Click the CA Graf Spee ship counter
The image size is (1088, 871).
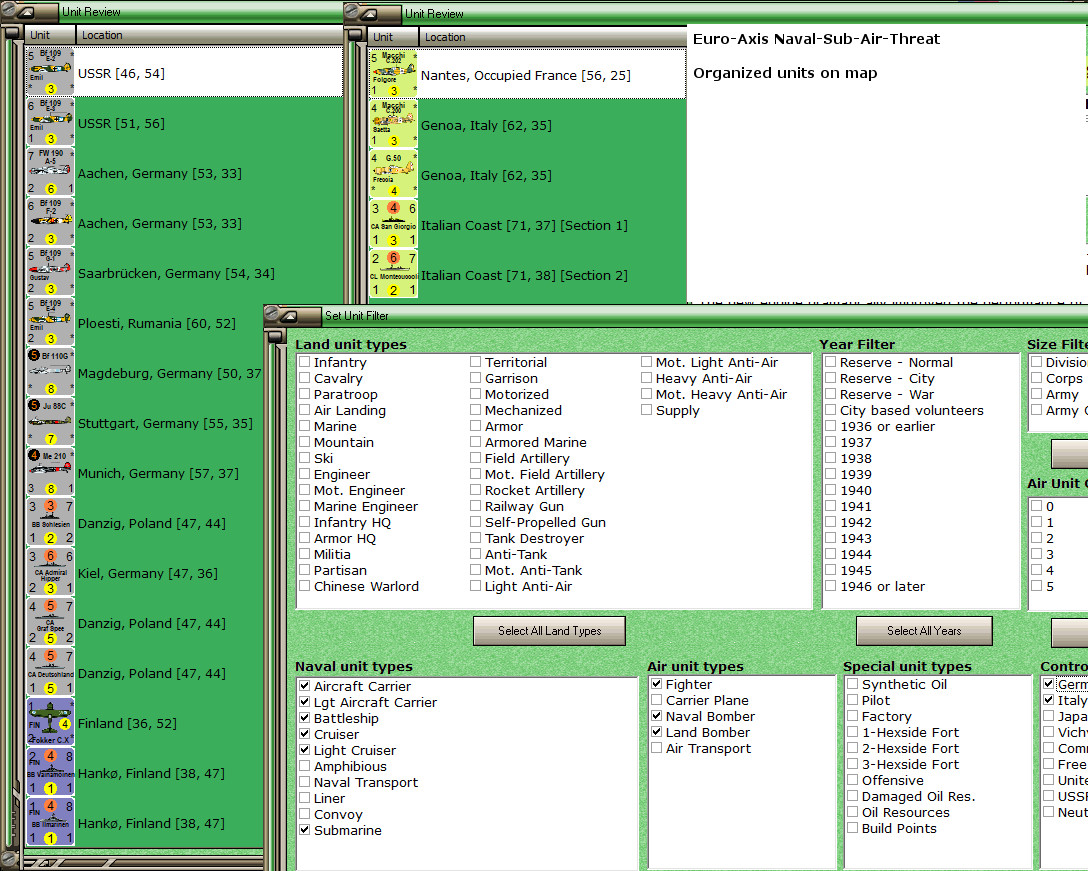pos(50,623)
